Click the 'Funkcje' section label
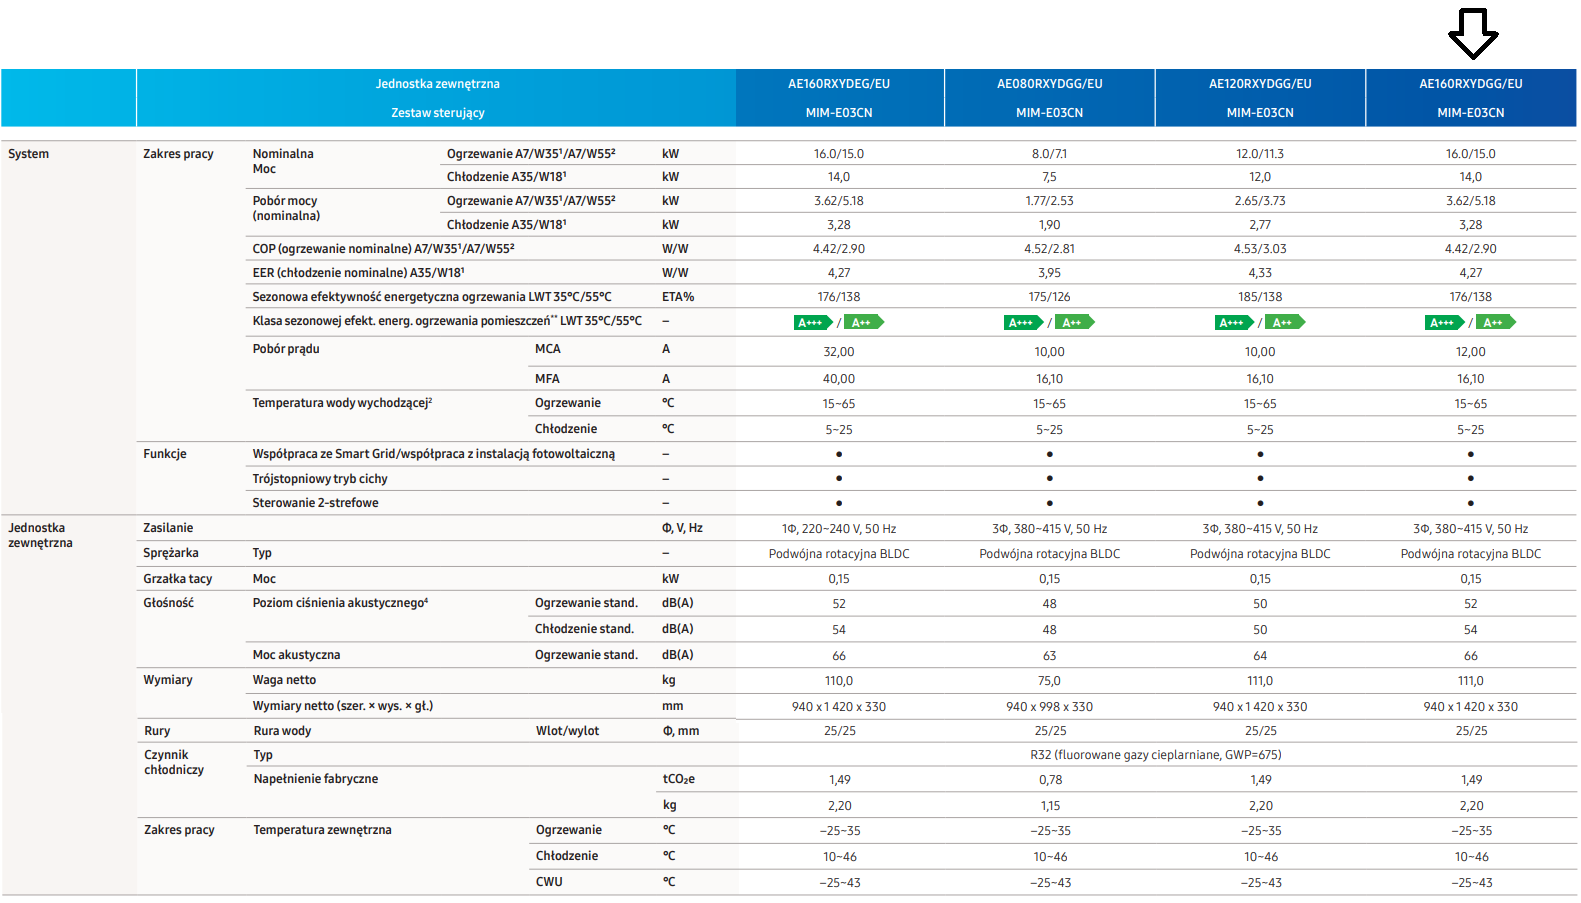The height and width of the screenshot is (903, 1581). click(165, 454)
